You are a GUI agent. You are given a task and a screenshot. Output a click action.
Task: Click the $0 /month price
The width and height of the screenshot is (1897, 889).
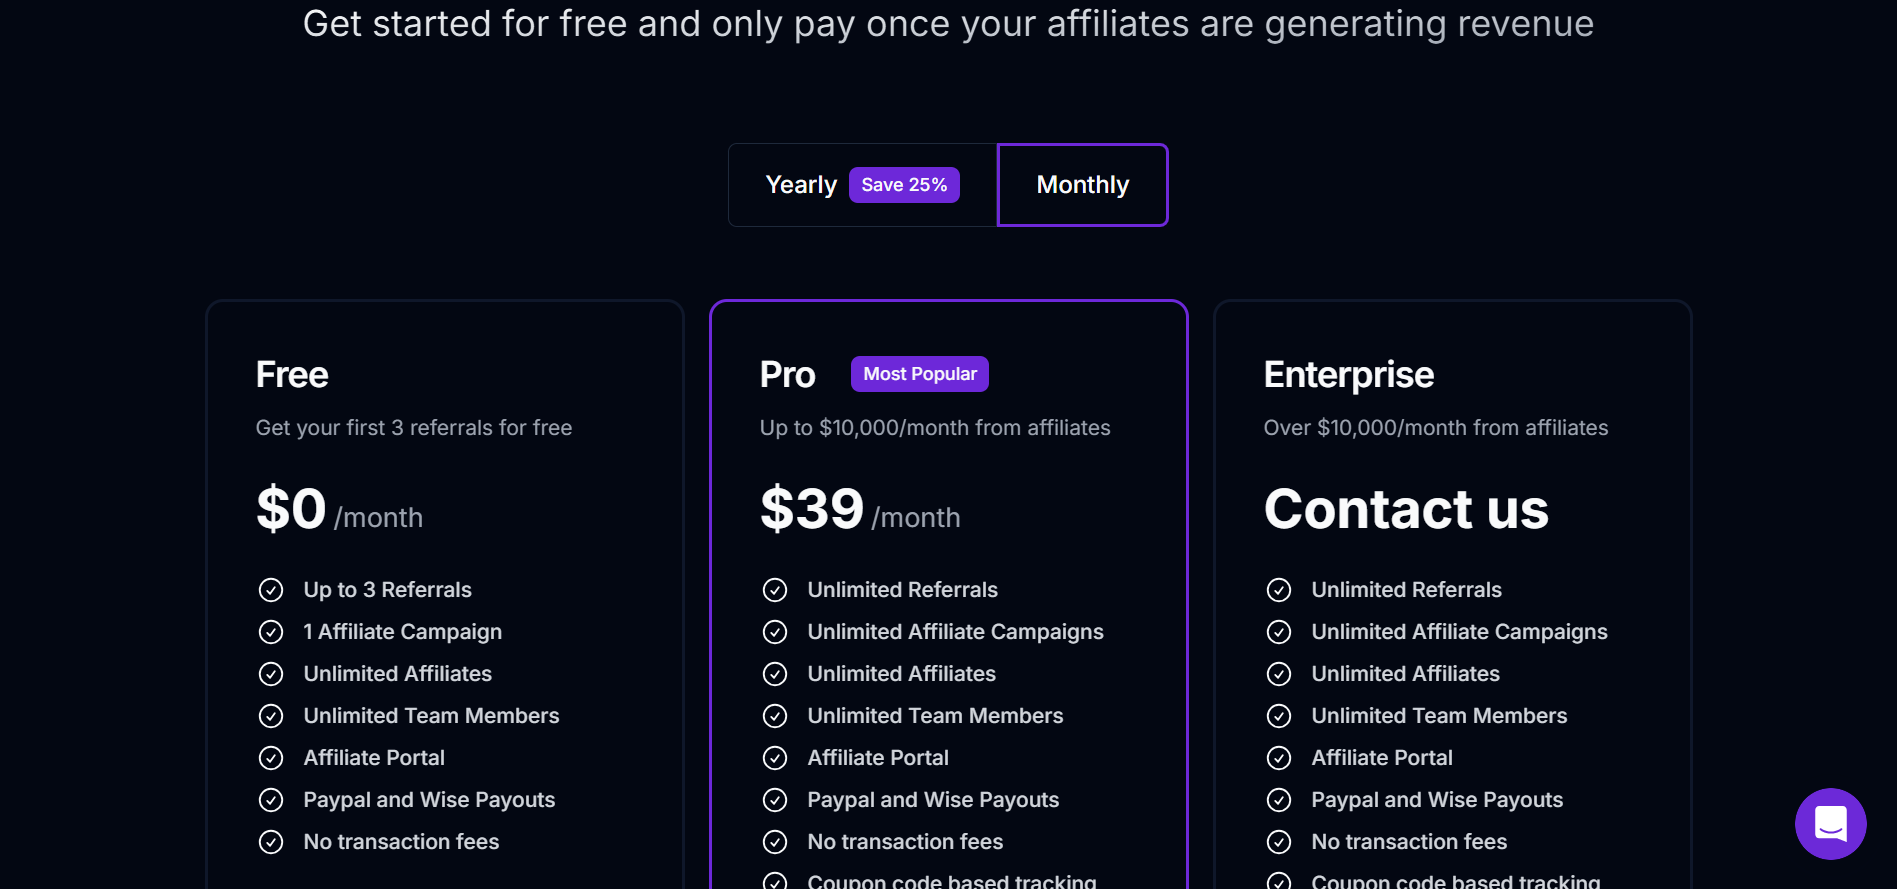[x=339, y=510]
